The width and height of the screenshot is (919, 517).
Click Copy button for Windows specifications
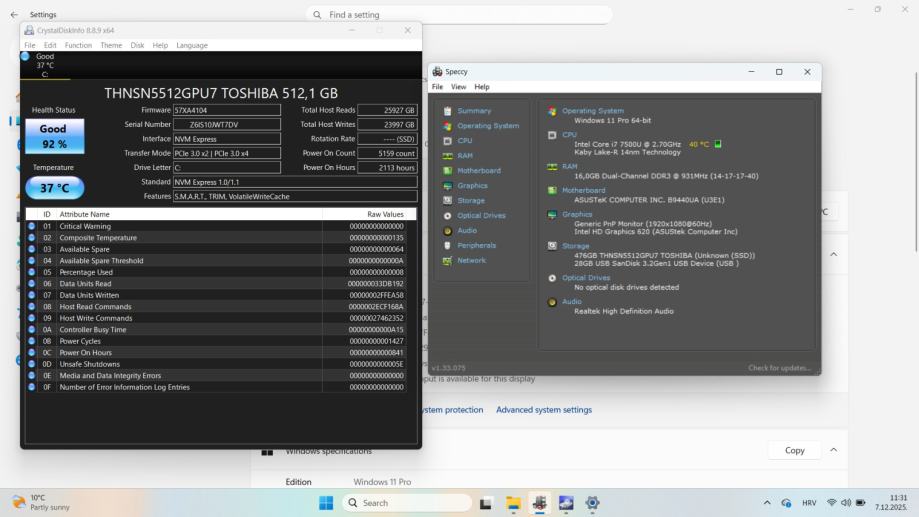795,450
